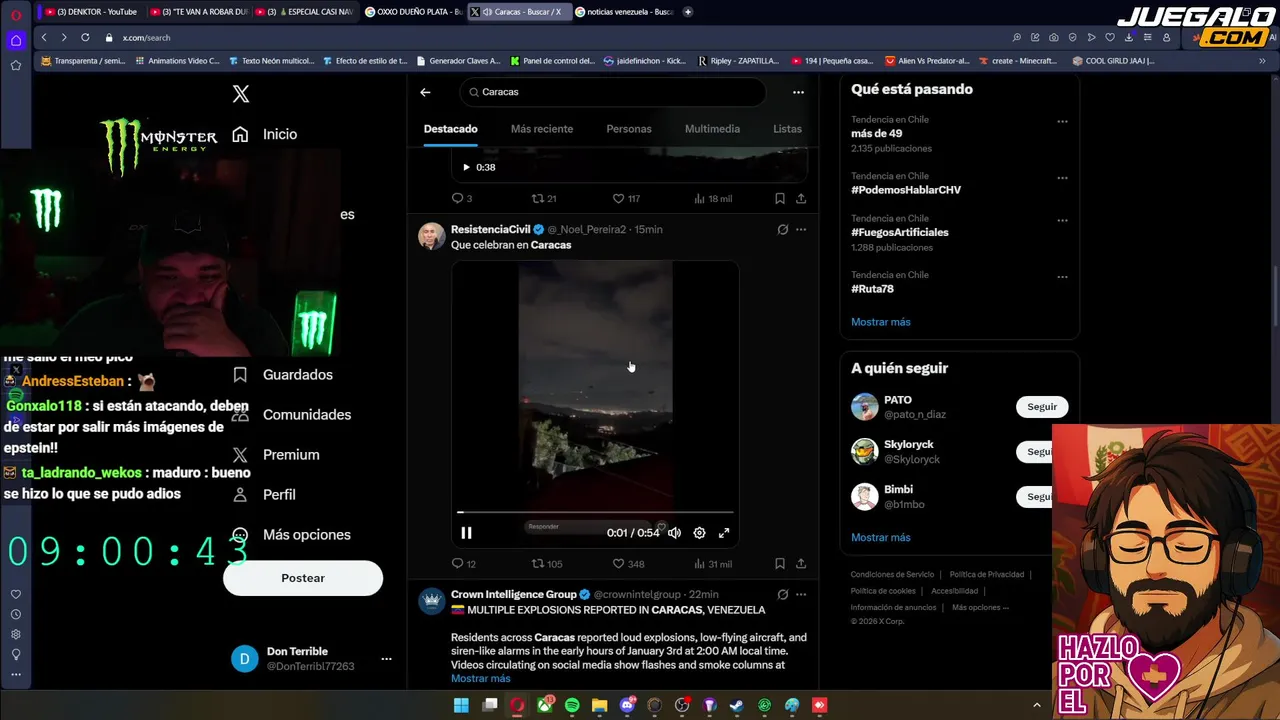Viewport: 1280px width, 720px height.
Task: Open Crown Intelligence Group avatar
Action: click(432, 601)
